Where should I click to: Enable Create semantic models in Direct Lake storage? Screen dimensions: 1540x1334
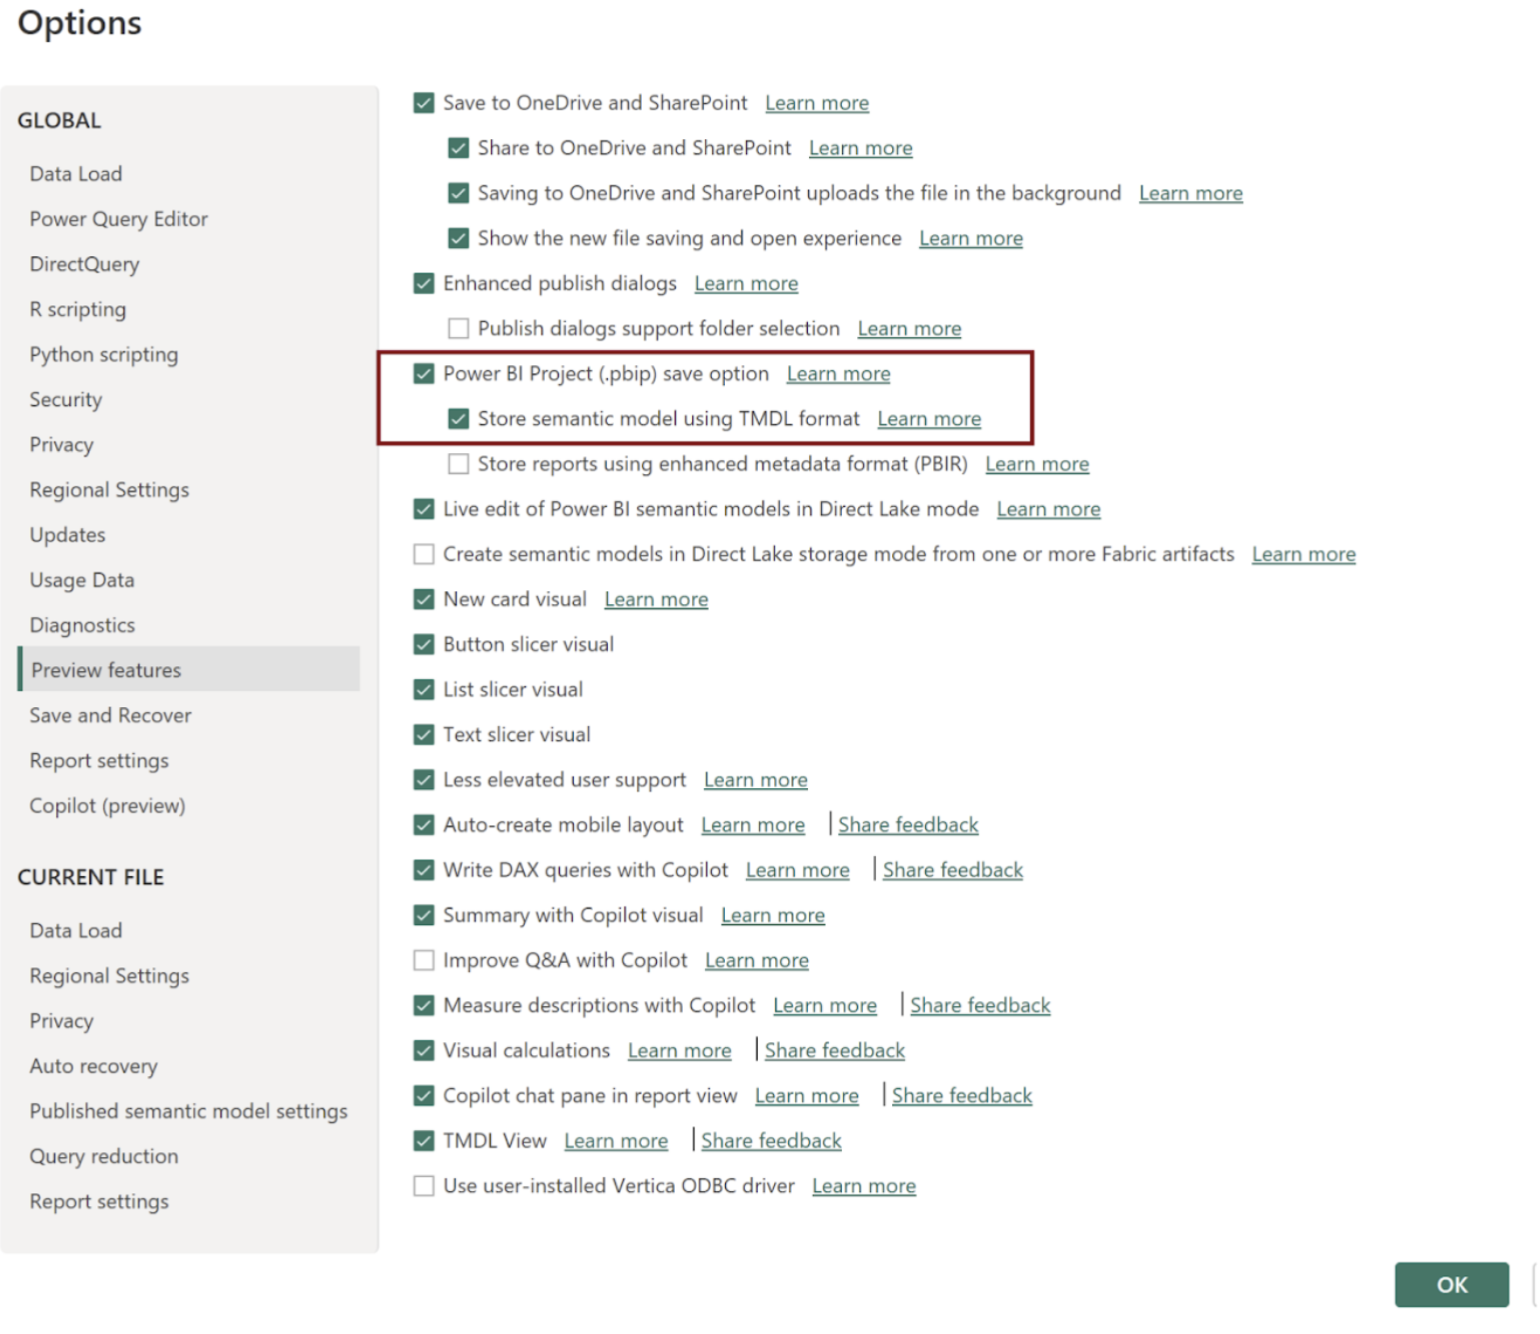point(424,554)
